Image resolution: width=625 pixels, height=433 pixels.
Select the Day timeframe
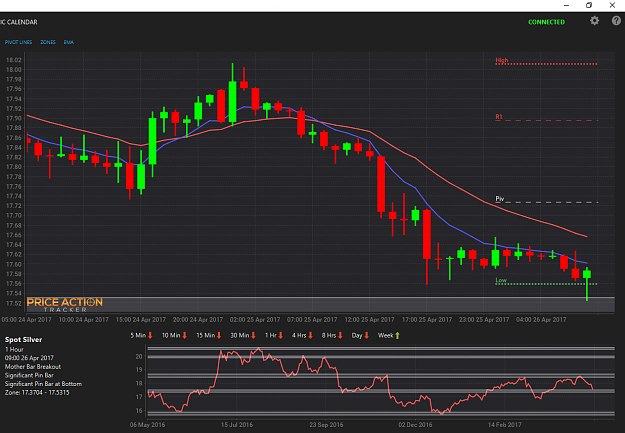pos(357,335)
